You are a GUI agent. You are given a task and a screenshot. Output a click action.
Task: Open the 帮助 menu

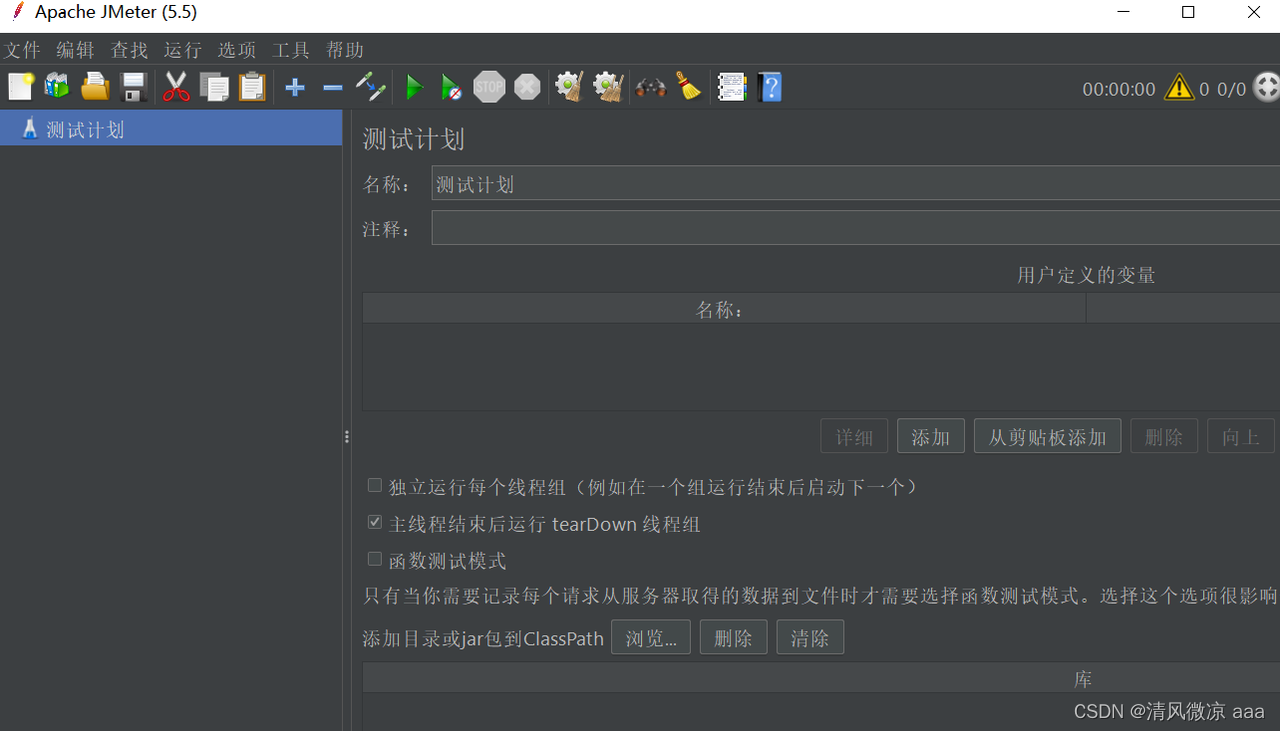point(345,50)
